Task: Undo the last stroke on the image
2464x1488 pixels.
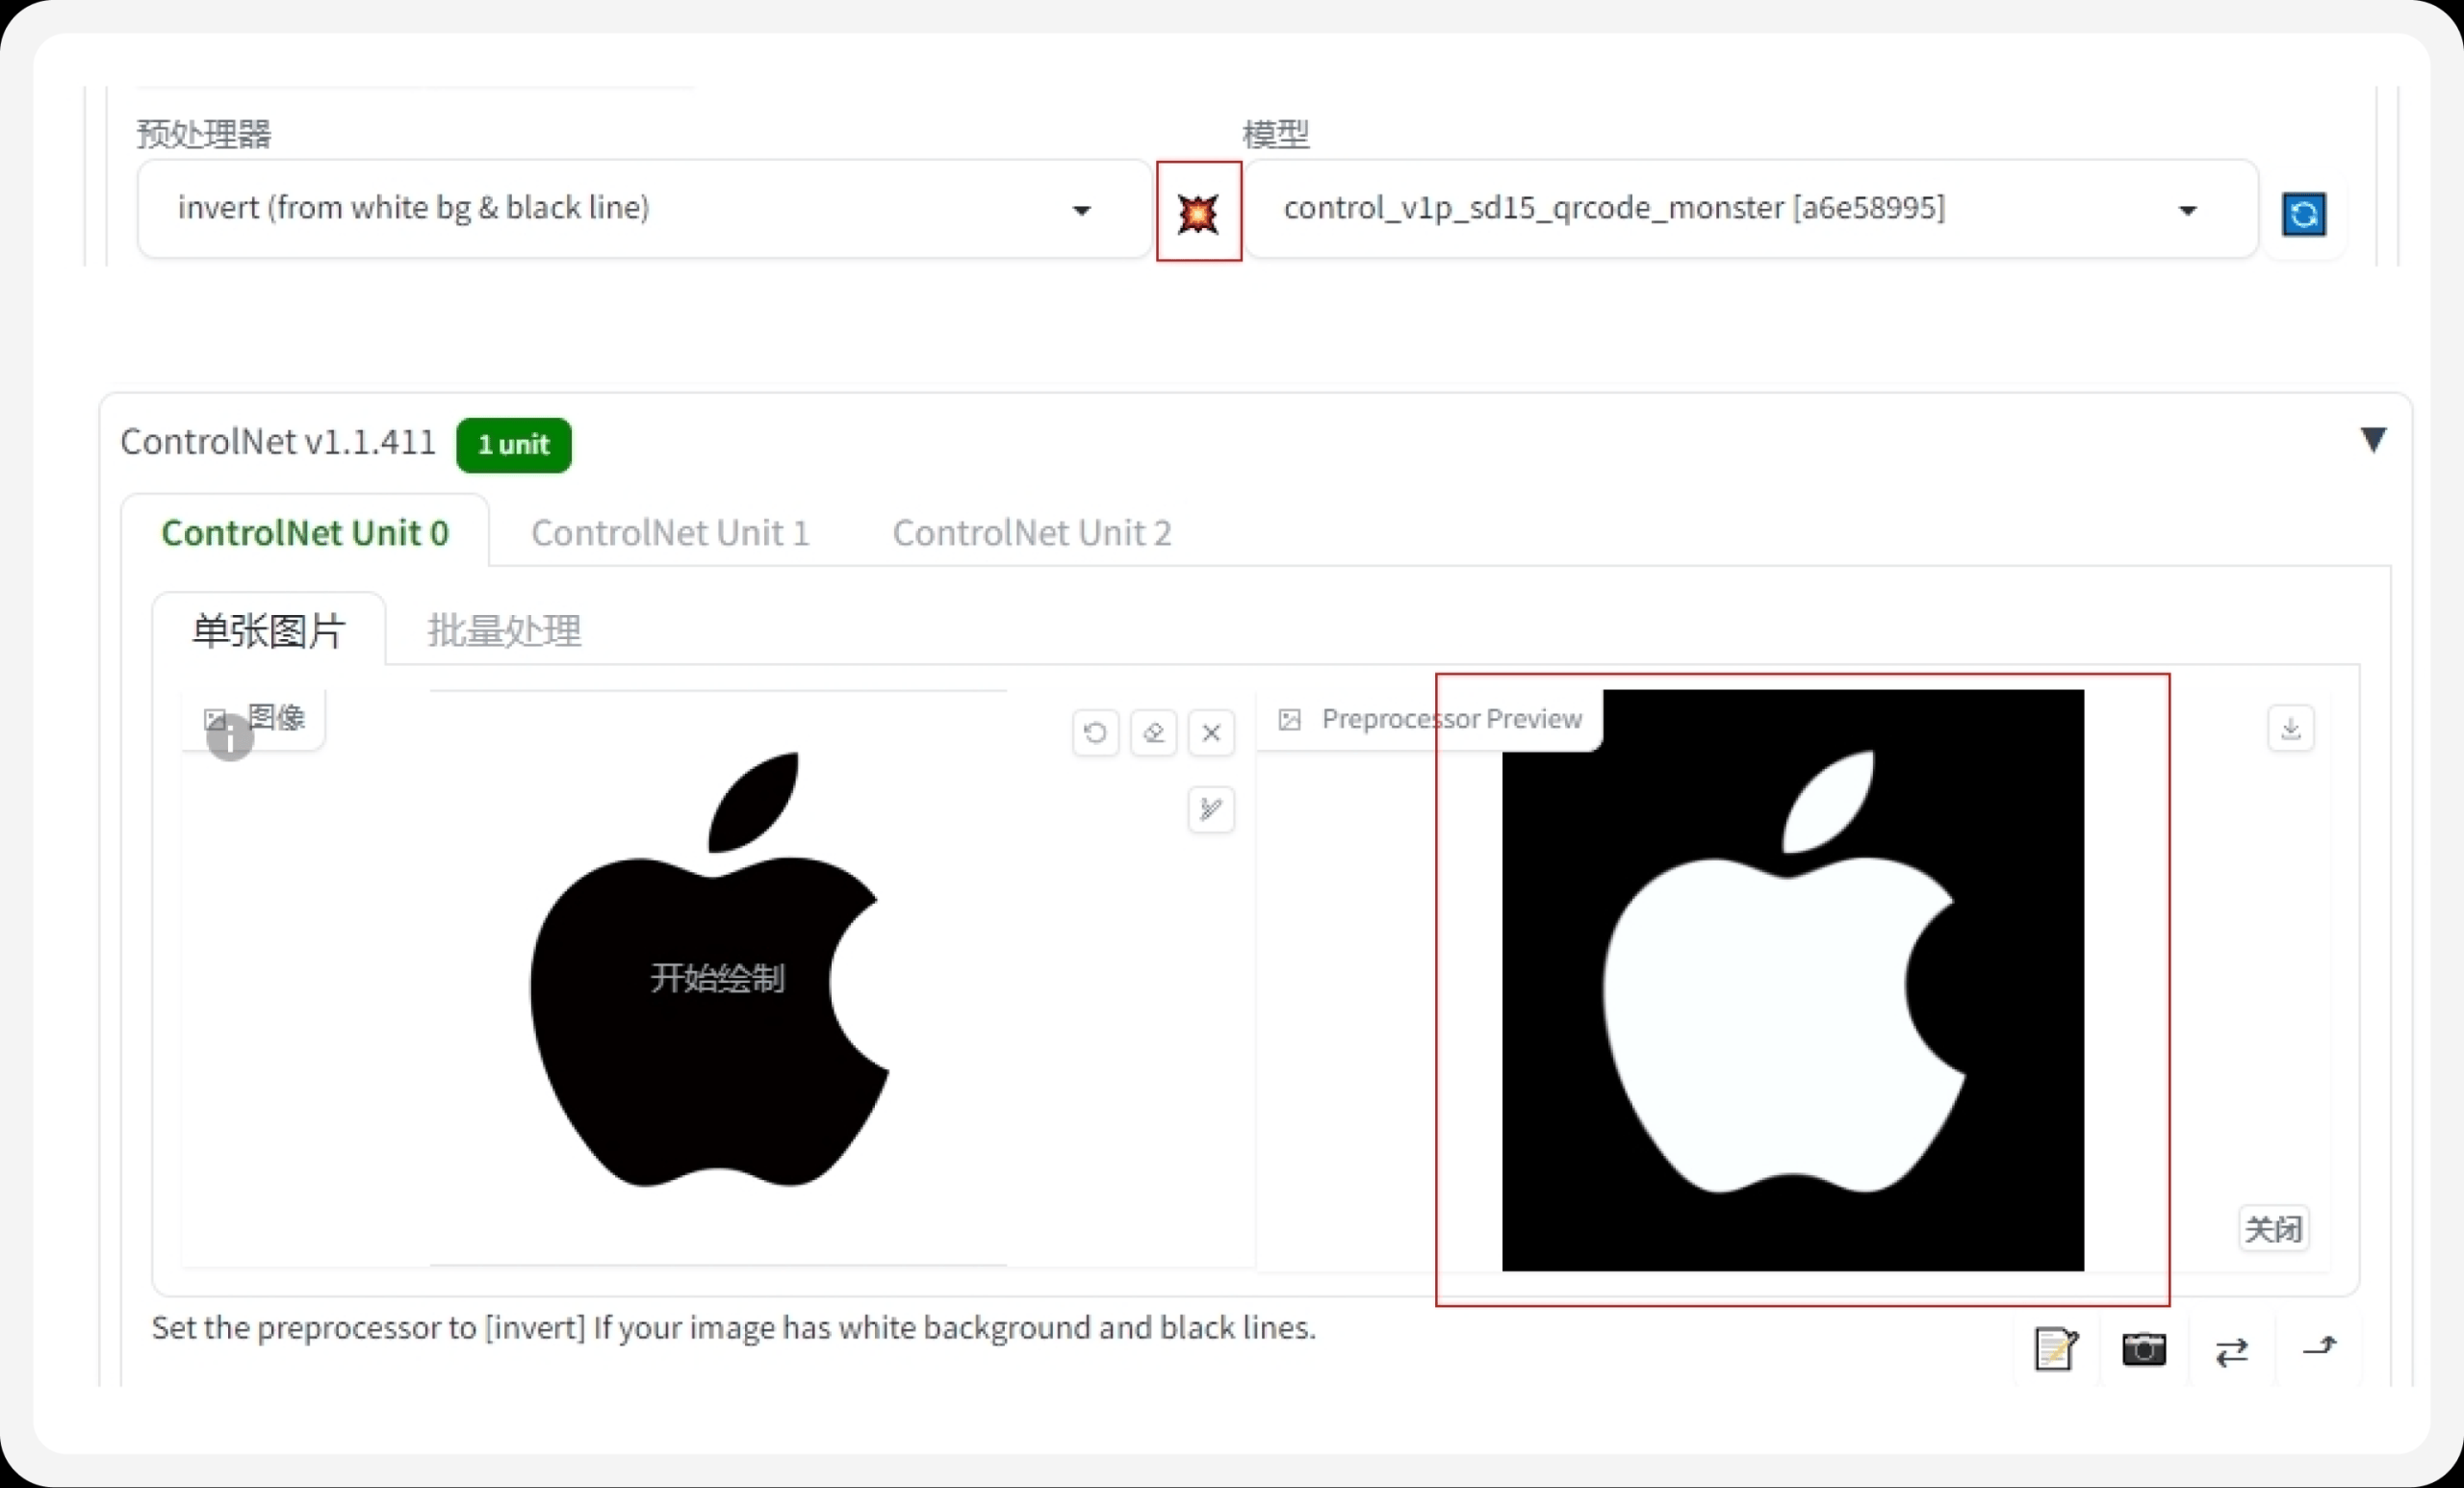Action: pyautogui.click(x=1095, y=733)
